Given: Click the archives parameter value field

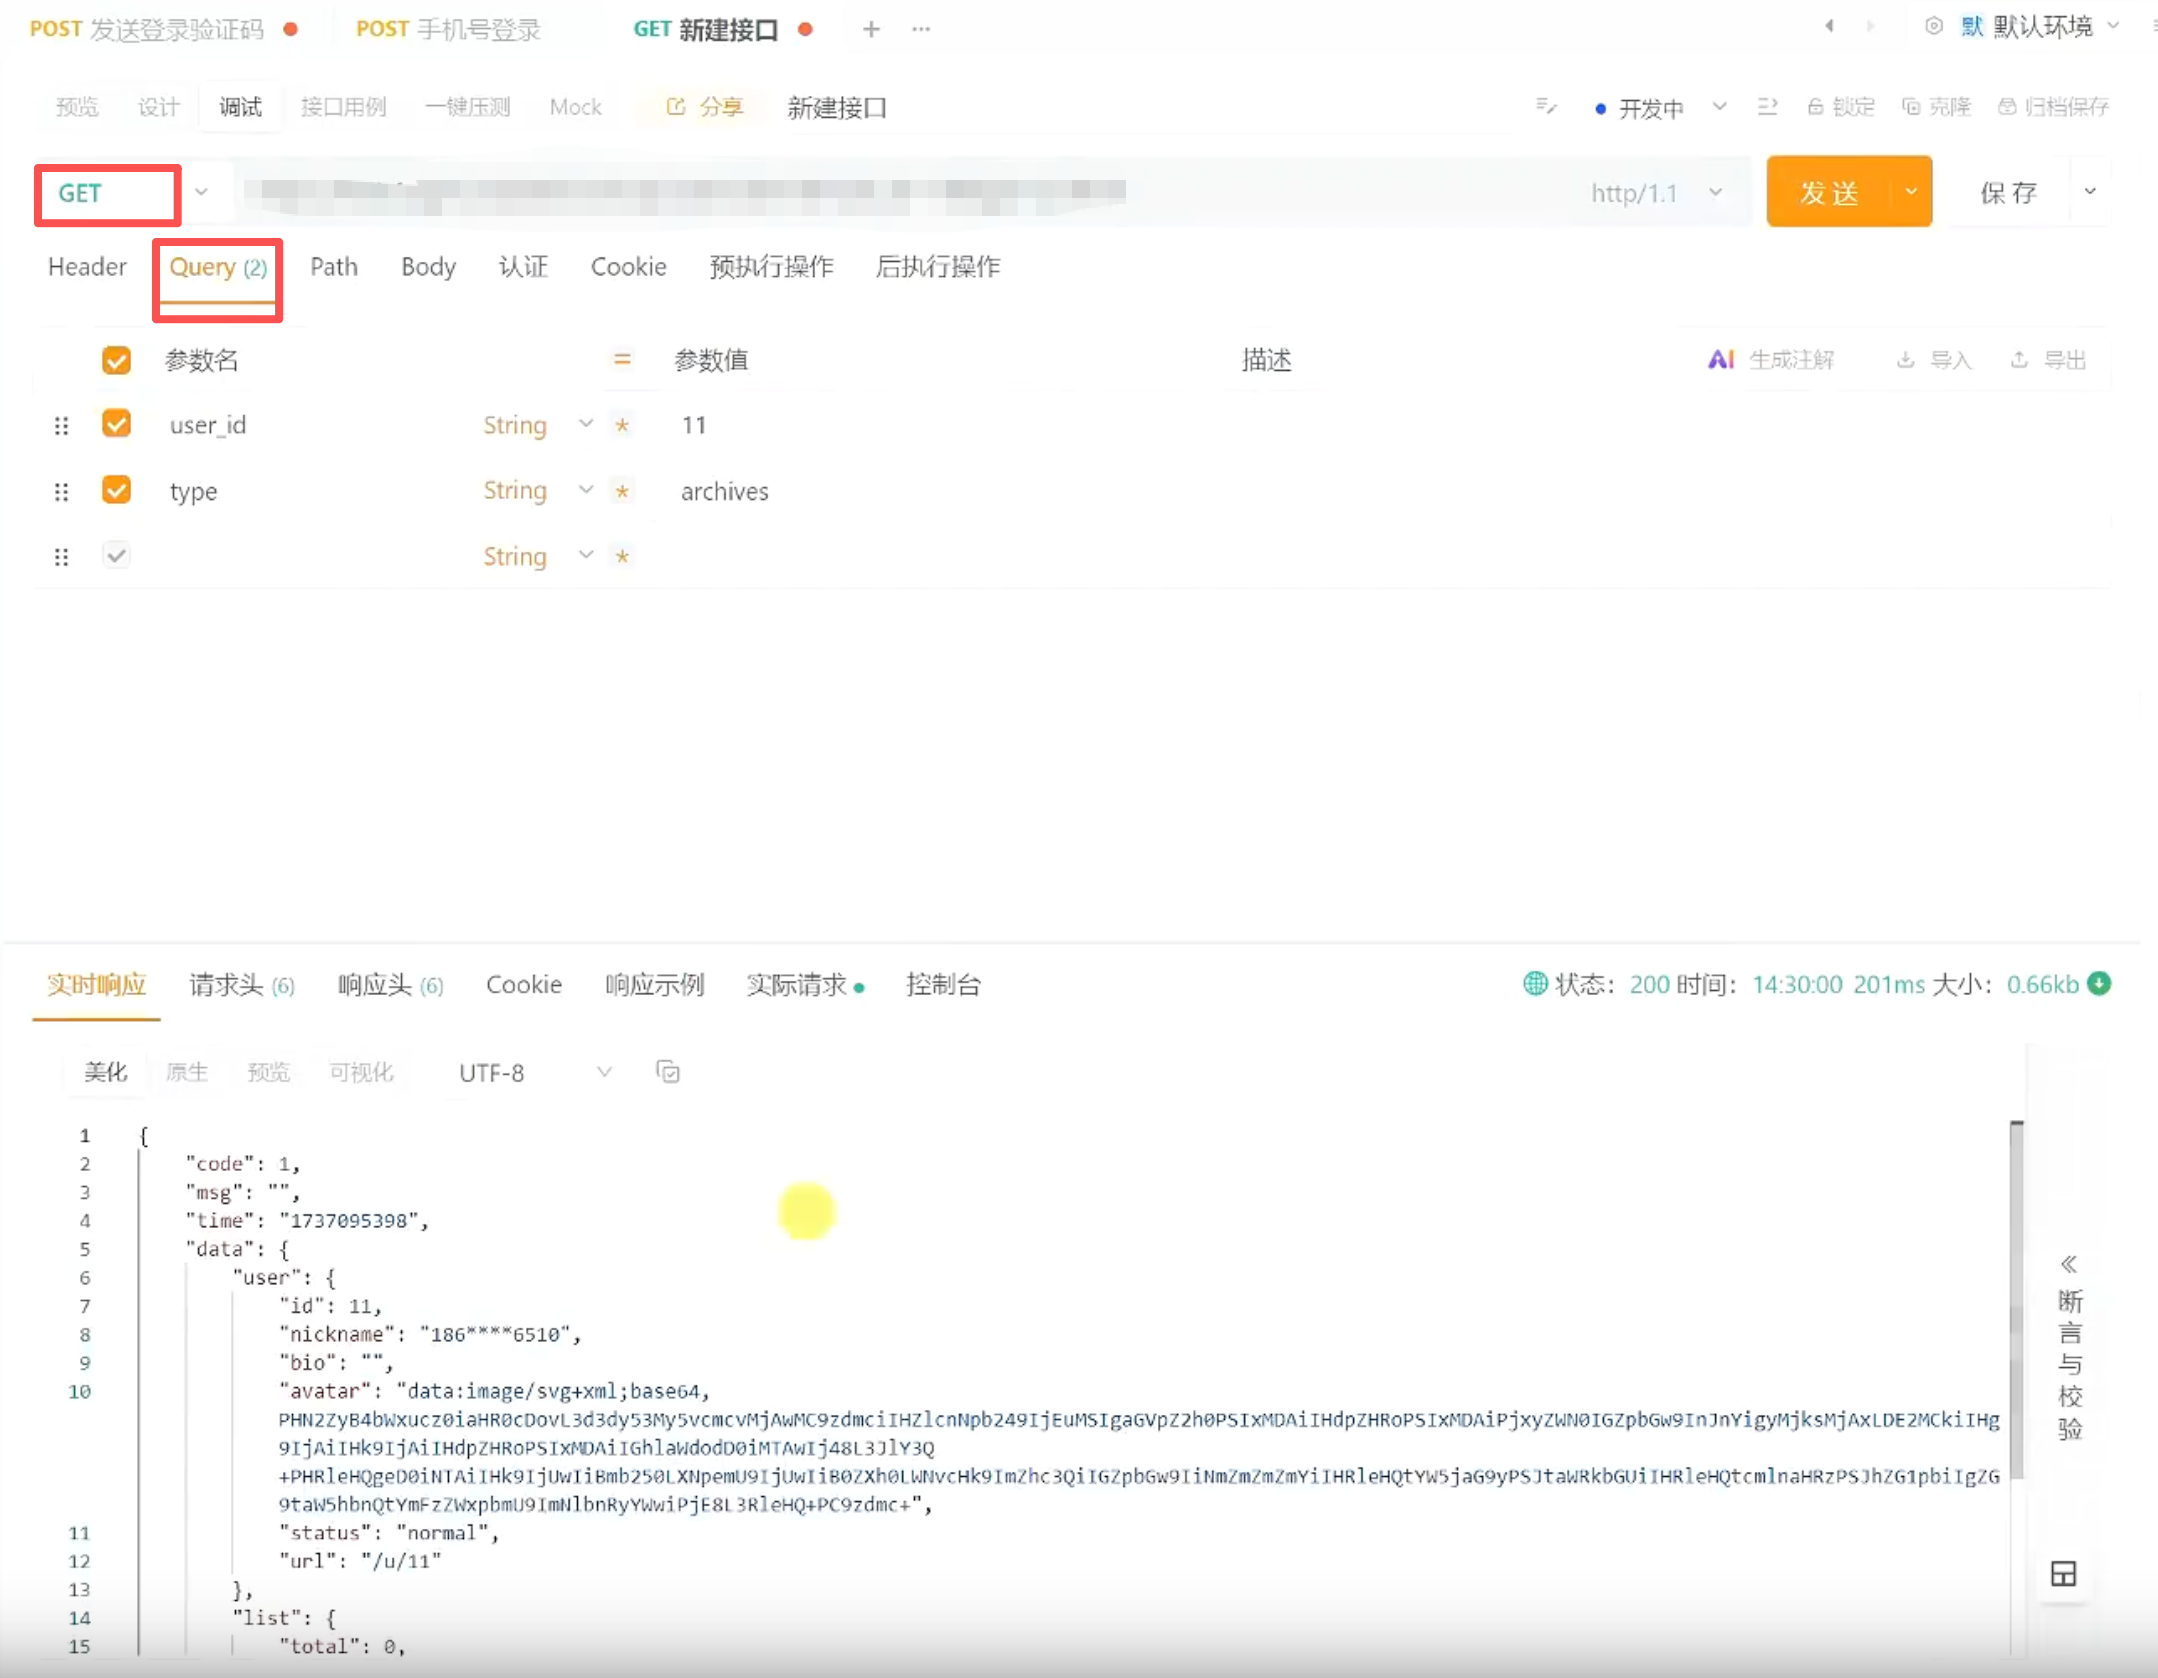Looking at the screenshot, I should [x=725, y=491].
